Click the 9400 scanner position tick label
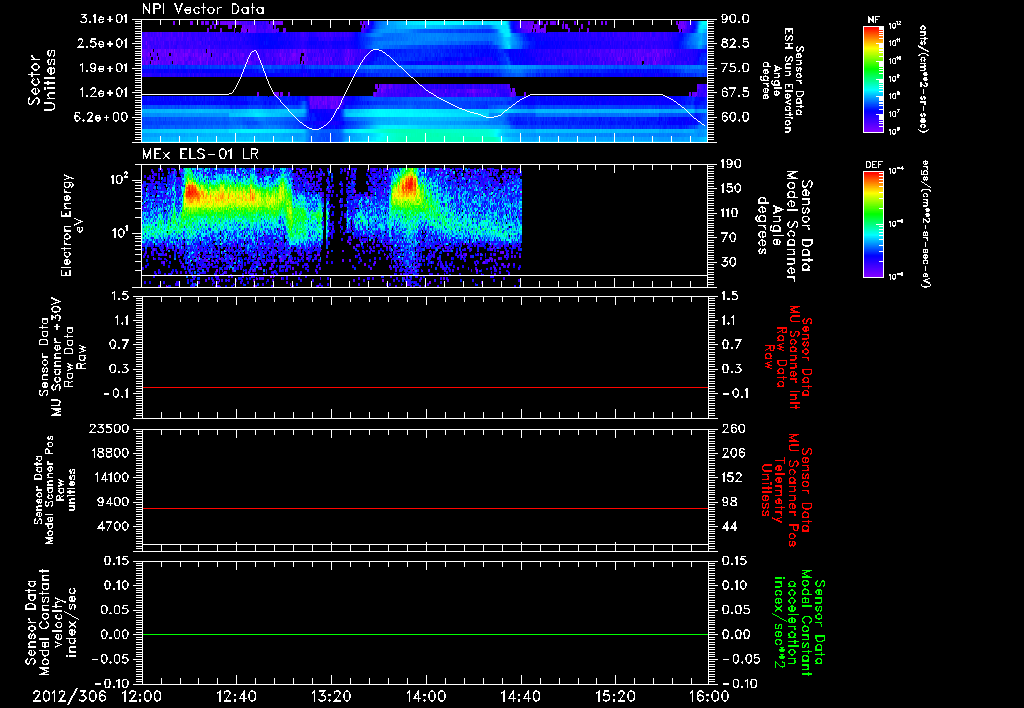The width and height of the screenshot is (1024, 708). (x=114, y=502)
